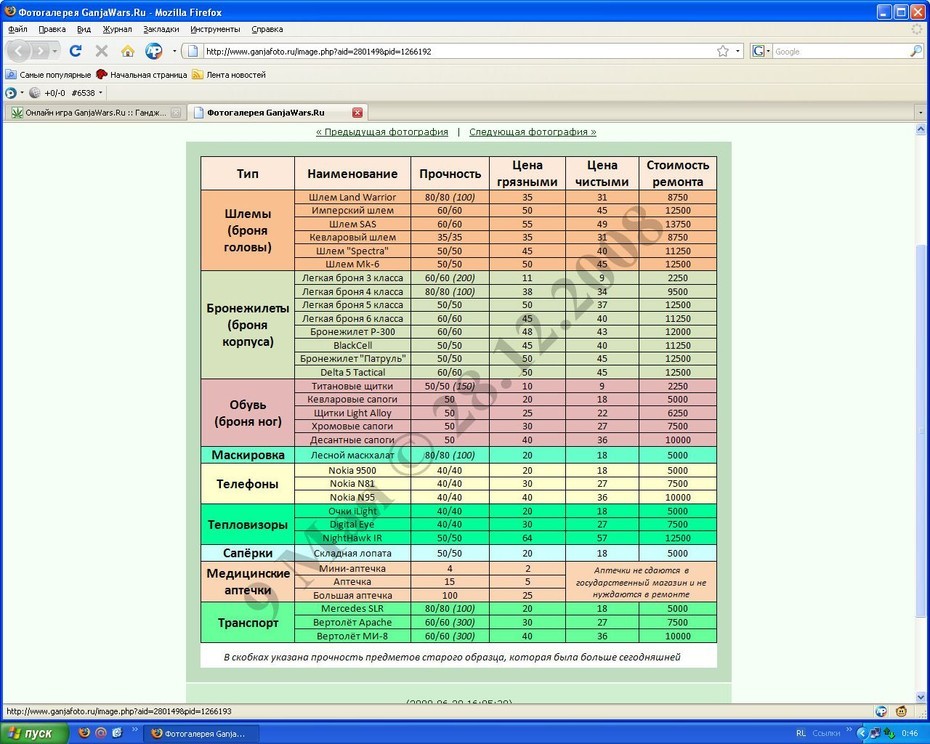
Task: Click the activity throbber icon at menu bar right
Action: 917,28
